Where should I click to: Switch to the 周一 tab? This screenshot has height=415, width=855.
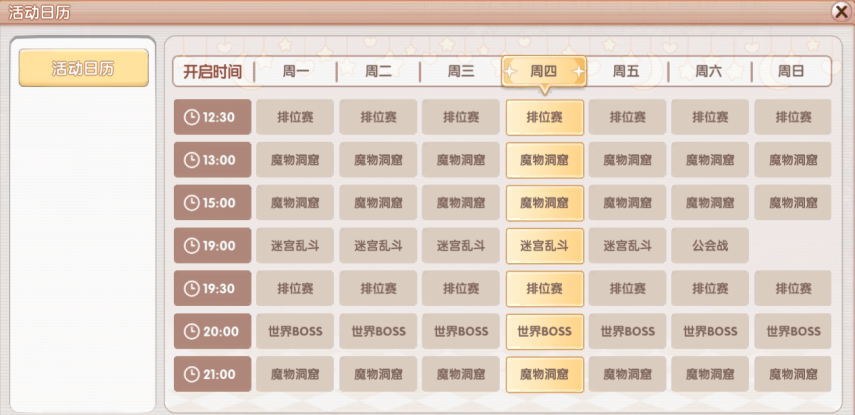296,71
